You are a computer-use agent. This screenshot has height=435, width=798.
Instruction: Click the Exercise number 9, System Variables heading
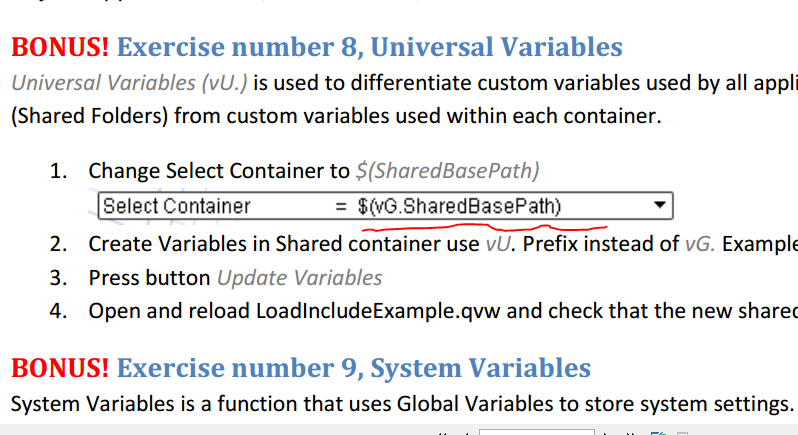(x=354, y=368)
